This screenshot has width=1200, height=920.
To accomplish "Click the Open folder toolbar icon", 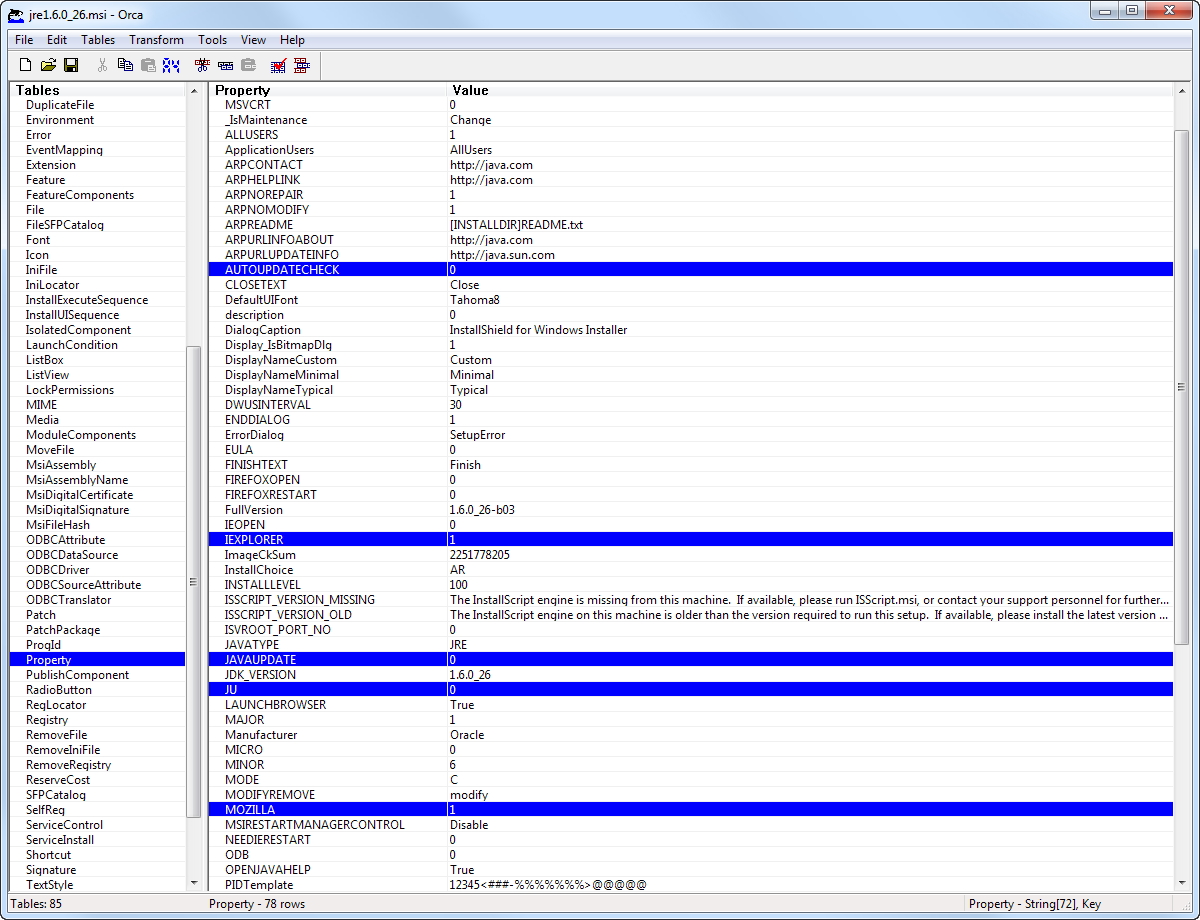I will [48, 65].
